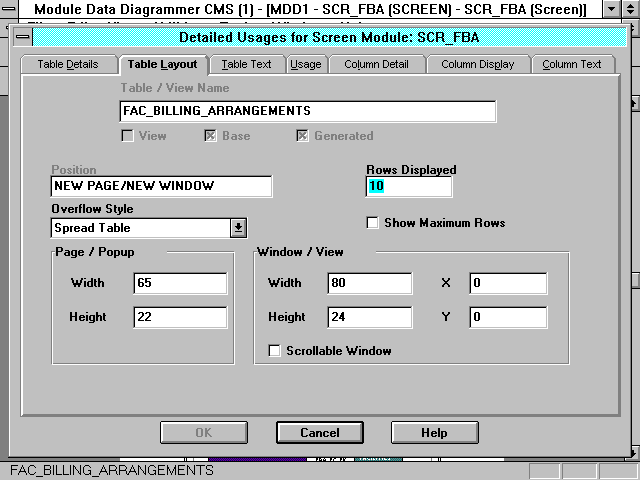Click the Help button
The width and height of the screenshot is (640, 480).
pyautogui.click(x=434, y=433)
